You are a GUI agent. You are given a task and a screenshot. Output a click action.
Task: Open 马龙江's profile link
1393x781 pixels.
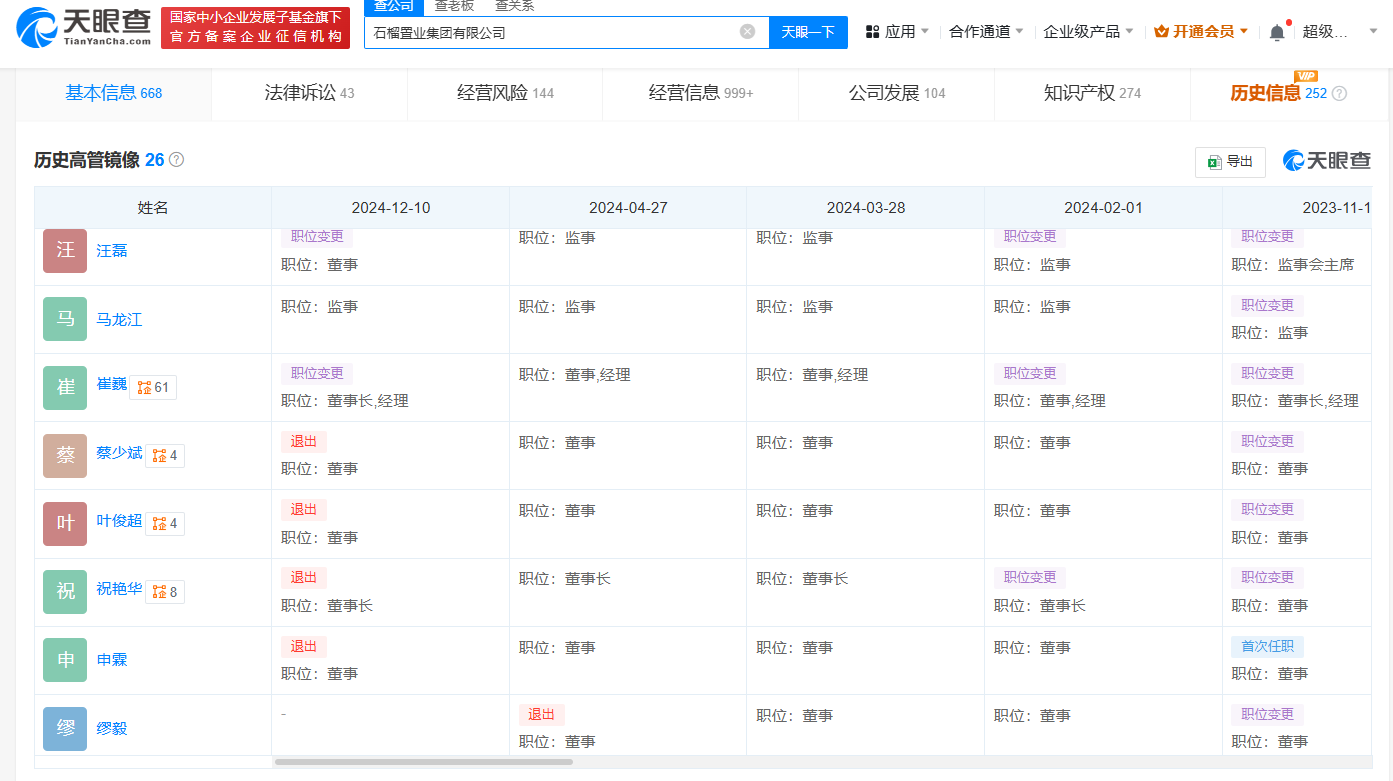tap(119, 320)
